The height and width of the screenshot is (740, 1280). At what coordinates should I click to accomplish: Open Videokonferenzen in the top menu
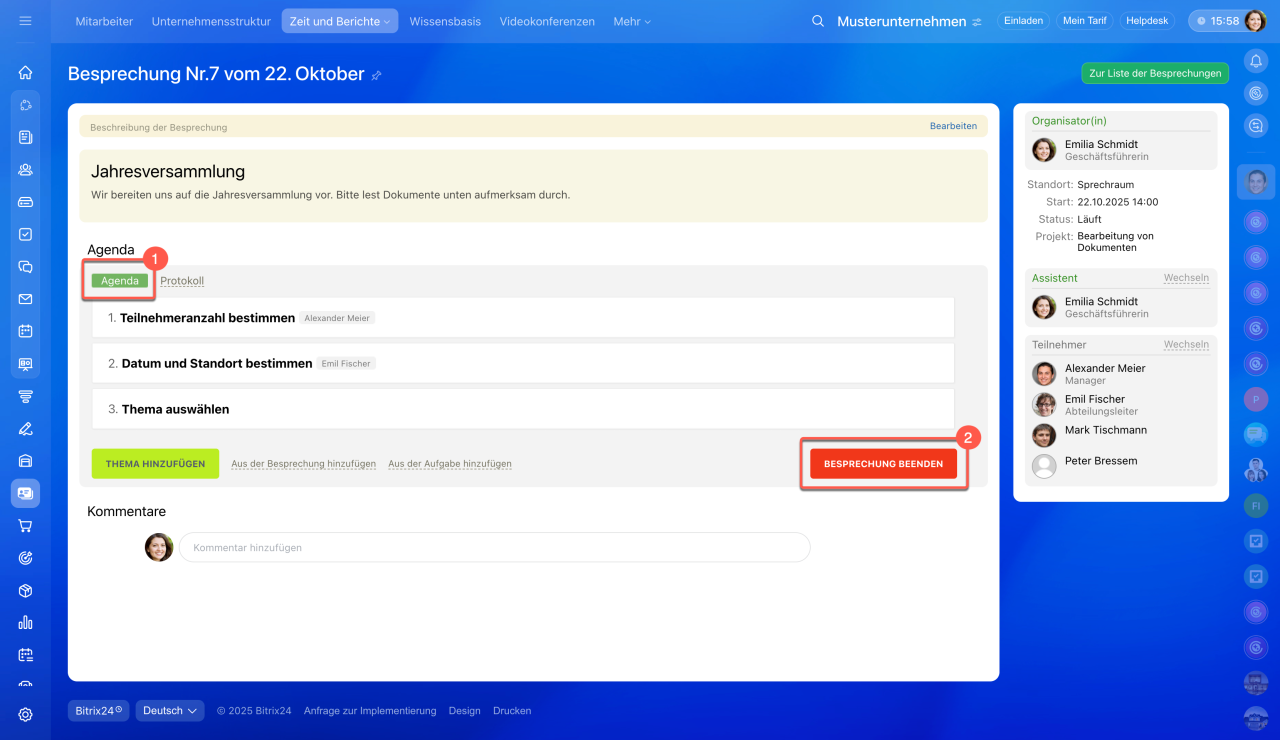pyautogui.click(x=547, y=21)
